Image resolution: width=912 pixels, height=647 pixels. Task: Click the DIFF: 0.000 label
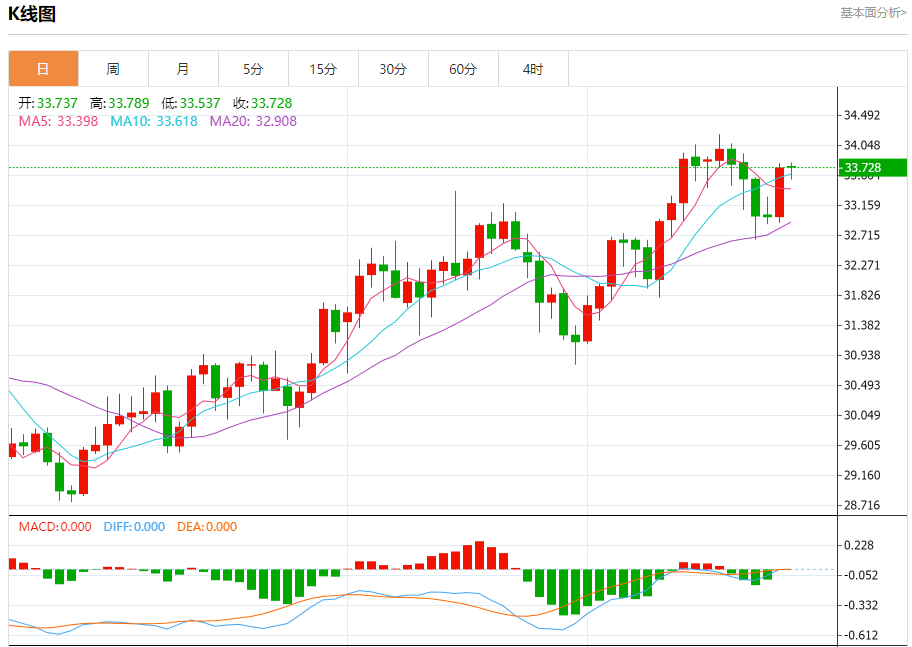135,527
